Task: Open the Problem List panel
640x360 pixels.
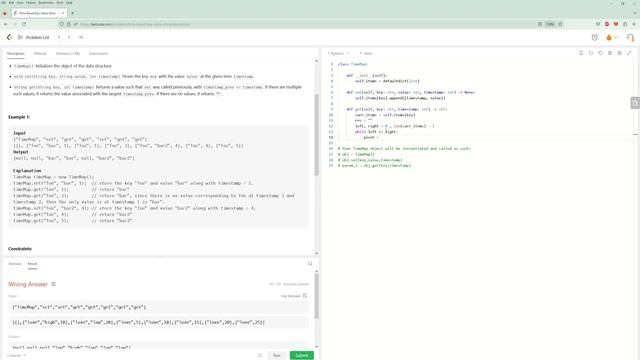Action: pyautogui.click(x=33, y=37)
